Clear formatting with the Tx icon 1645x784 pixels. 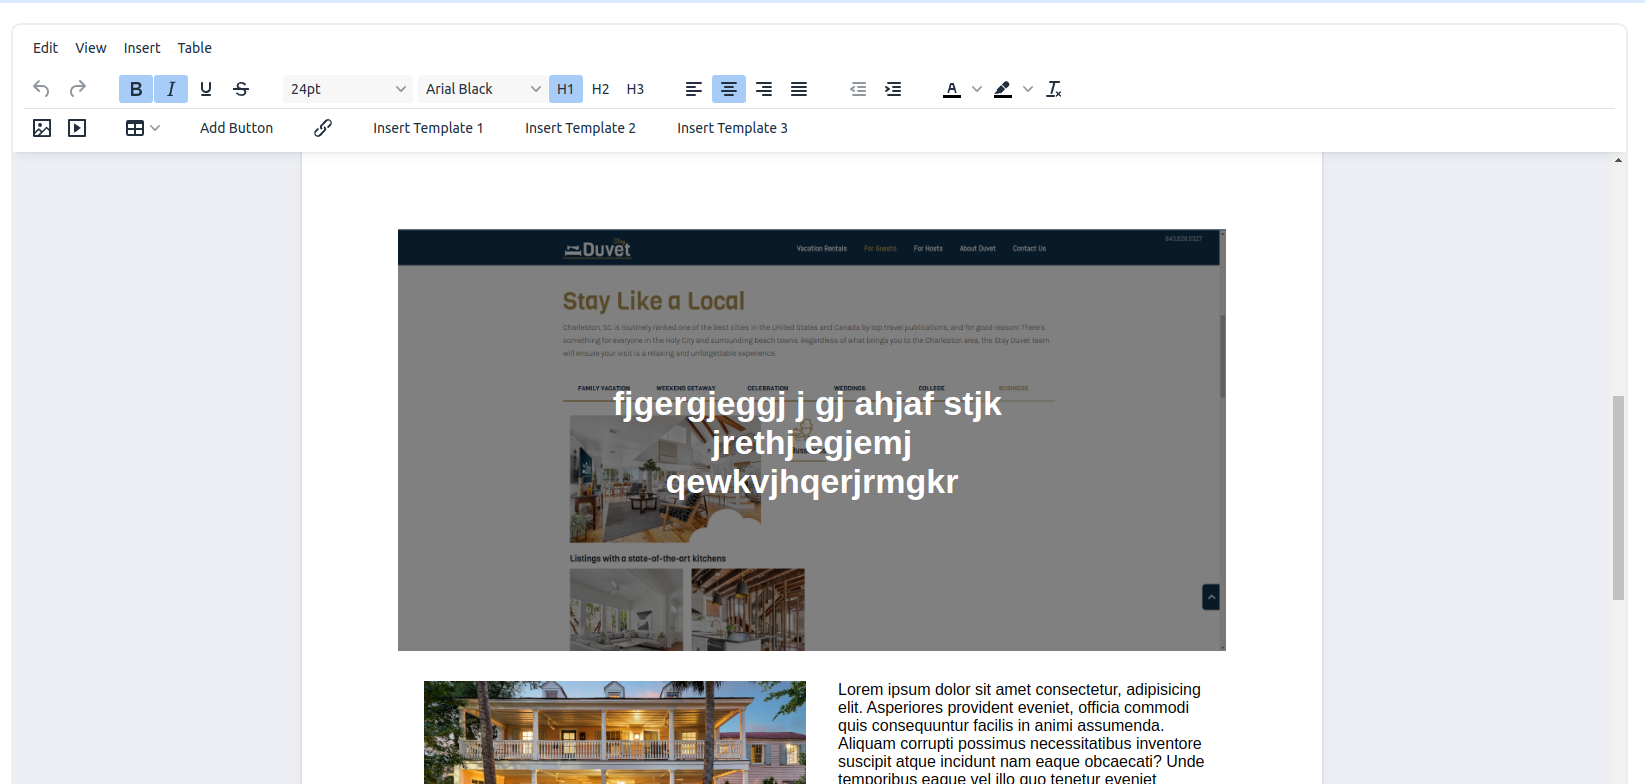(1054, 89)
